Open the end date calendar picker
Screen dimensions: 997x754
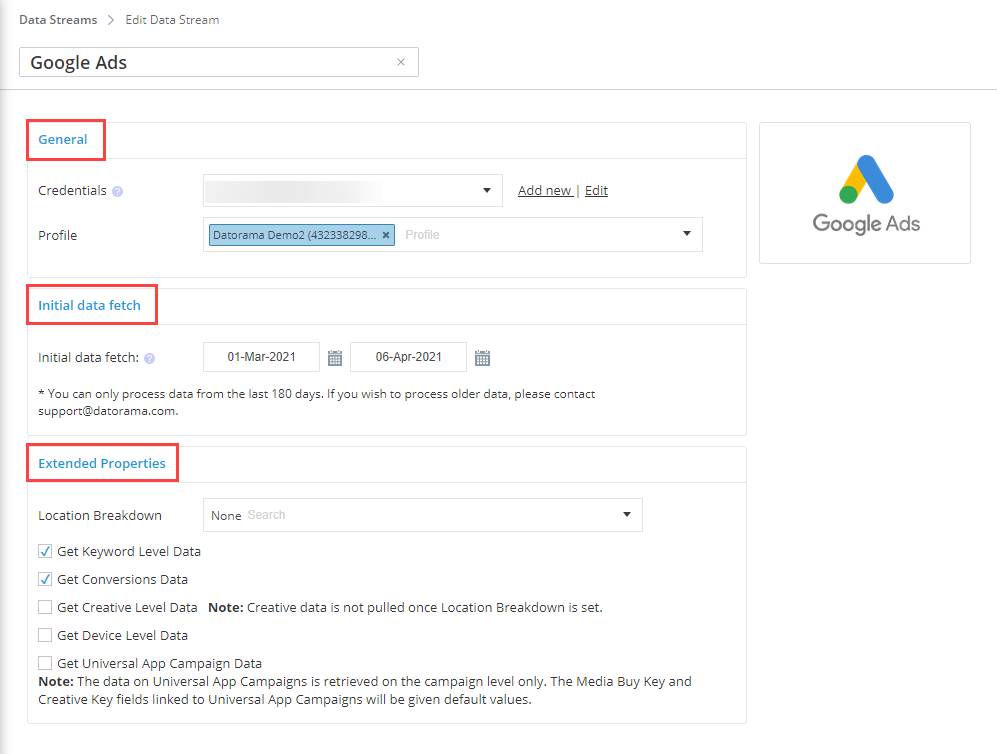click(x=482, y=358)
